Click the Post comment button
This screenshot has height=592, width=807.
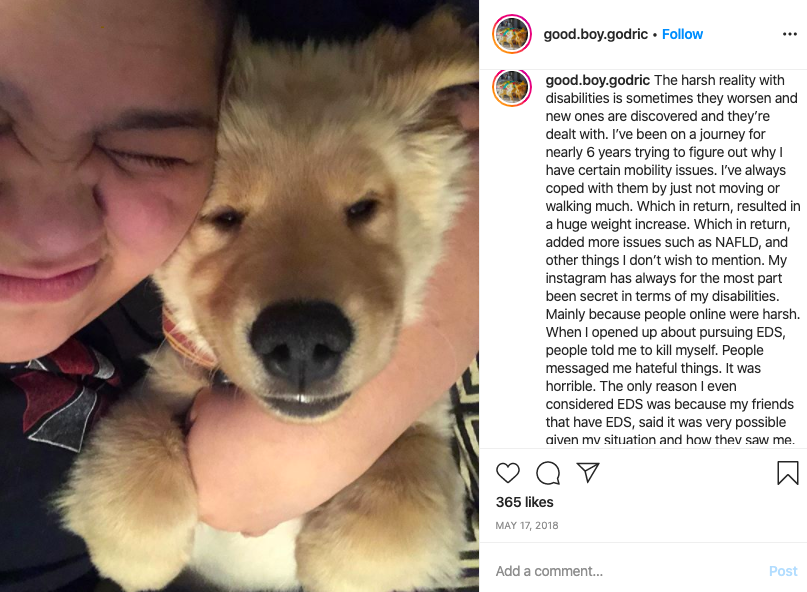tap(783, 571)
